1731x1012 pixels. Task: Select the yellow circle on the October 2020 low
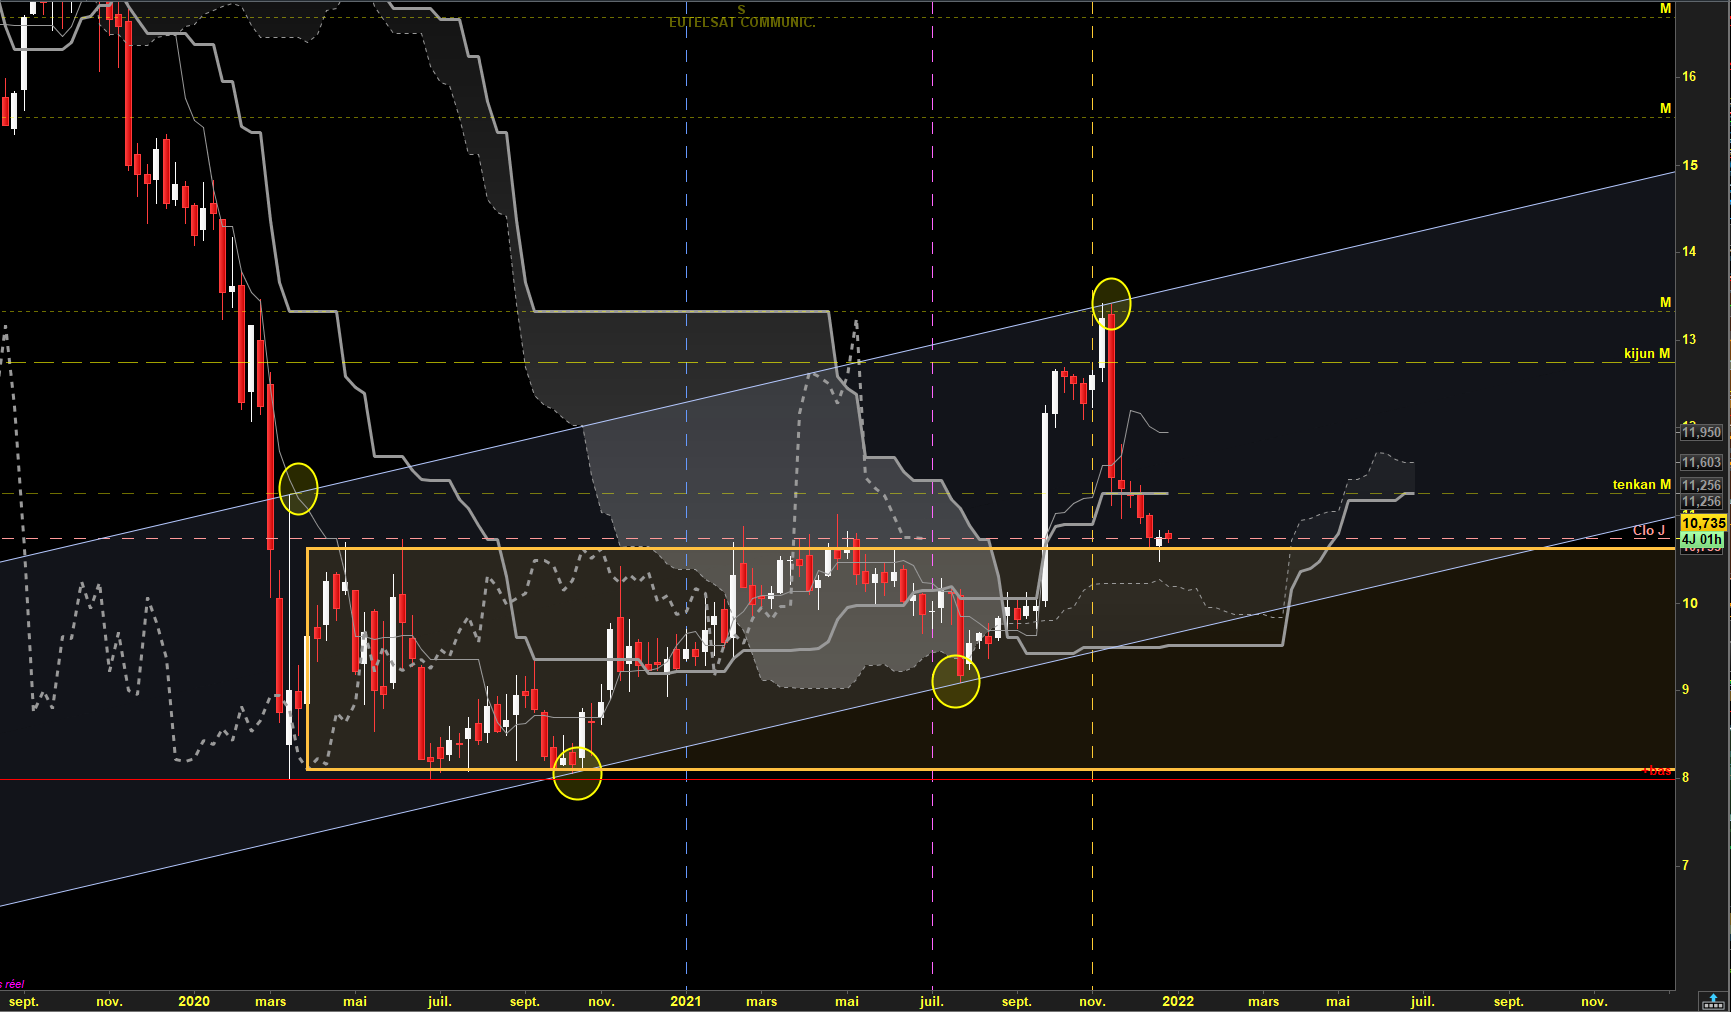point(577,772)
